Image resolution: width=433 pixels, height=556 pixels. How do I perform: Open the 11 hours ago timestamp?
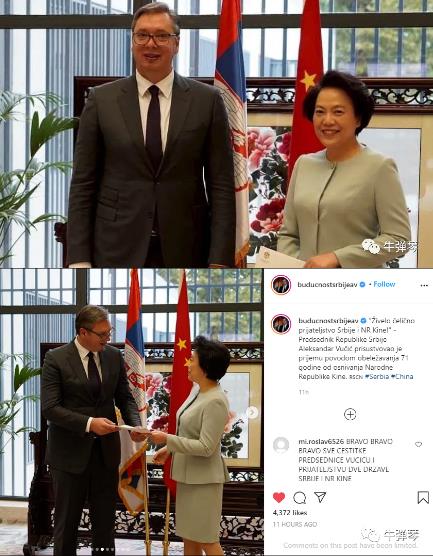(x=295, y=524)
